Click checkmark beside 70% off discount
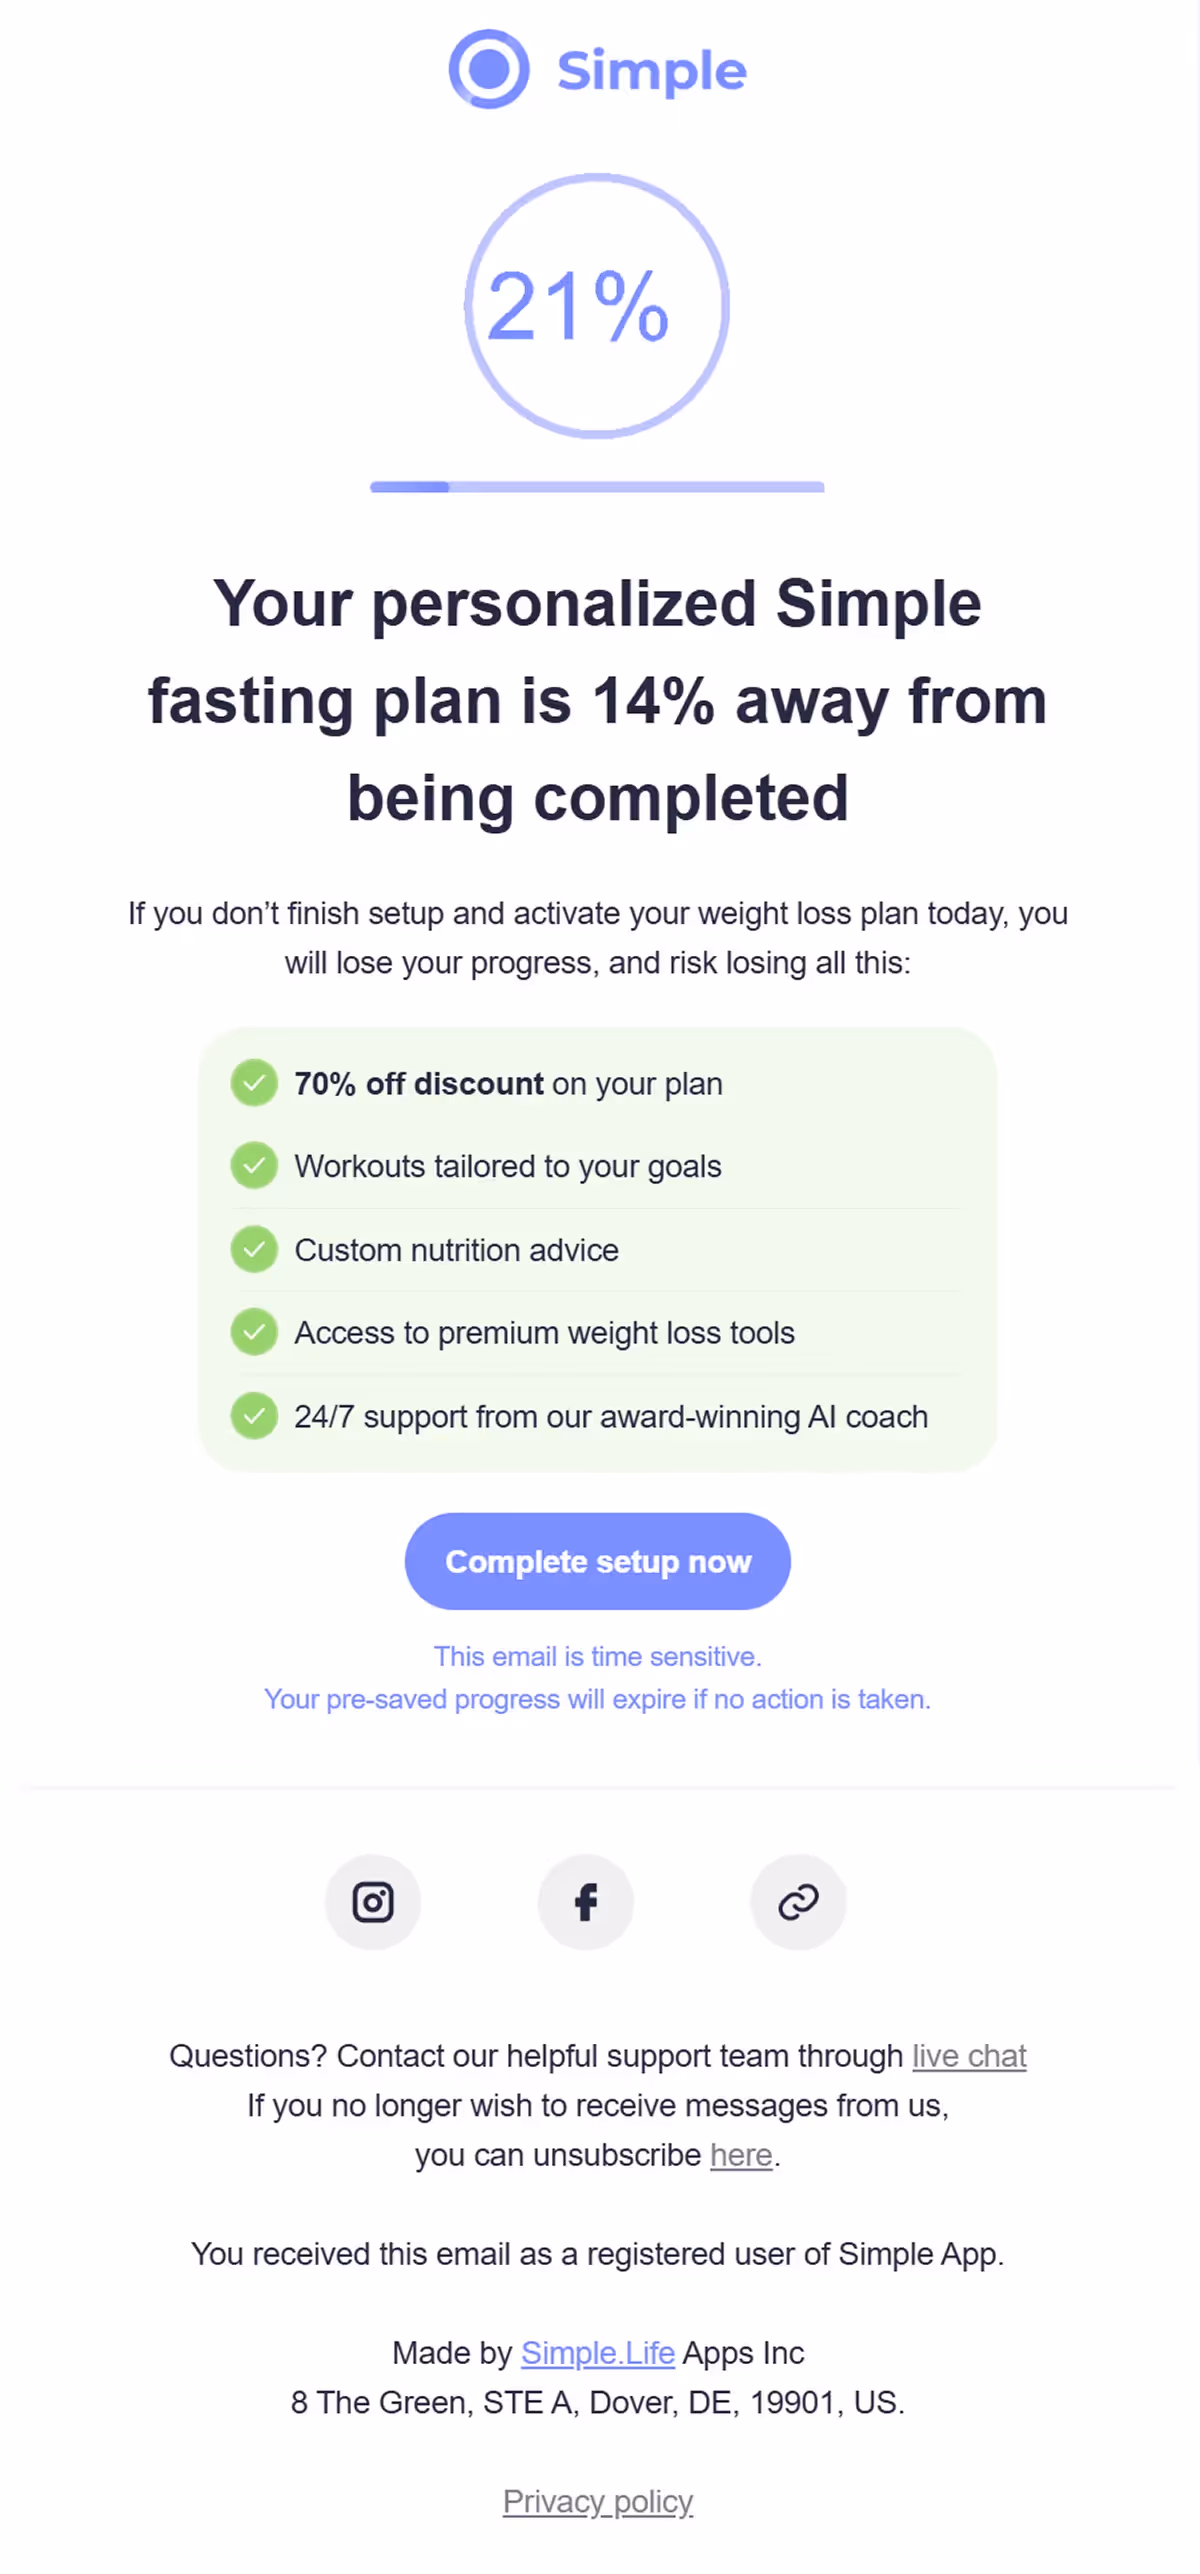1200x2574 pixels. click(x=254, y=1083)
